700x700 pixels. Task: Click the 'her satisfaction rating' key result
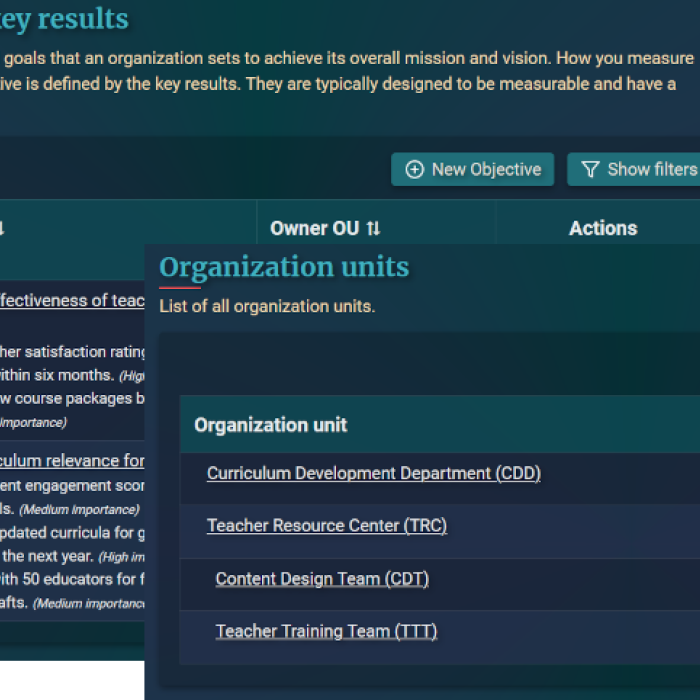point(72,352)
